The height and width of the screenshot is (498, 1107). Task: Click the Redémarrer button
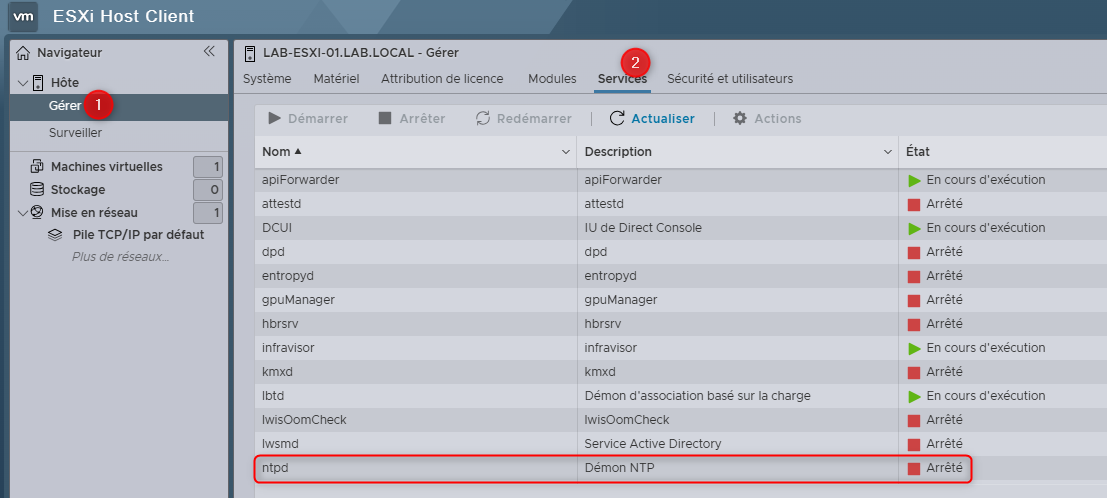pyautogui.click(x=523, y=118)
